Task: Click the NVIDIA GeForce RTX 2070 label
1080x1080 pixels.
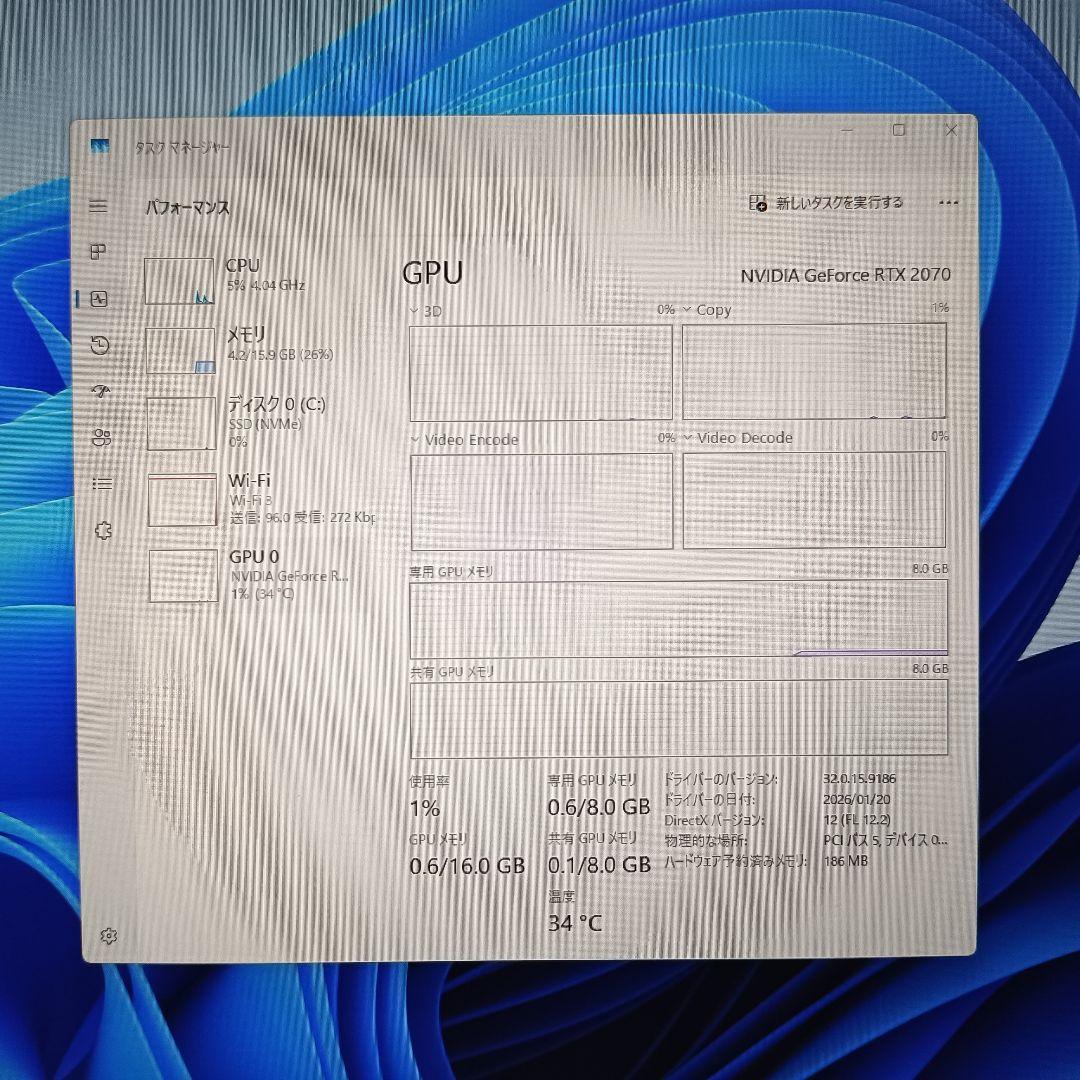Action: pyautogui.click(x=845, y=275)
